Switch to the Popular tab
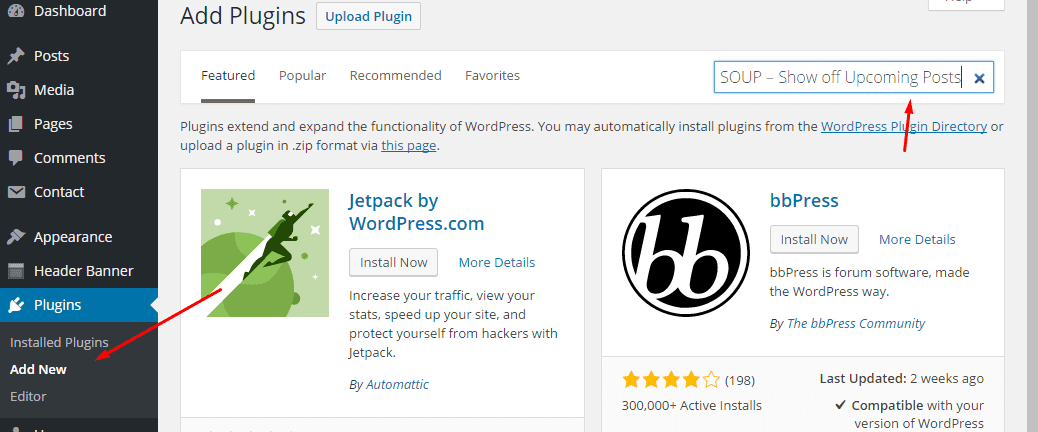 [302, 76]
